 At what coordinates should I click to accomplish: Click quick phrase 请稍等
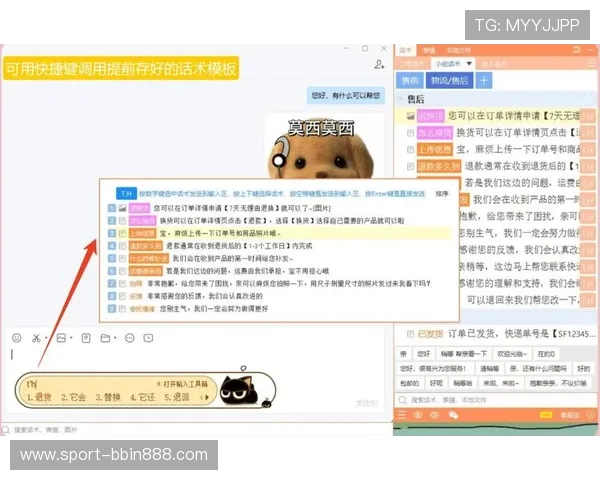[489, 369]
